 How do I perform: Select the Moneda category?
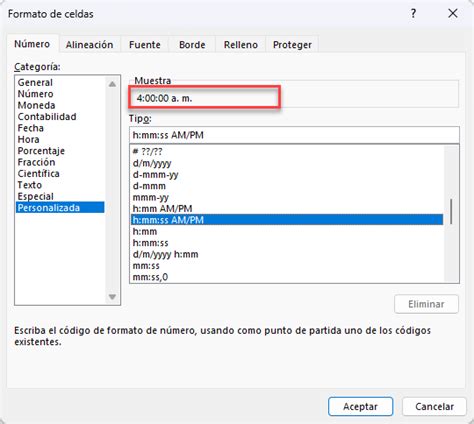point(36,105)
